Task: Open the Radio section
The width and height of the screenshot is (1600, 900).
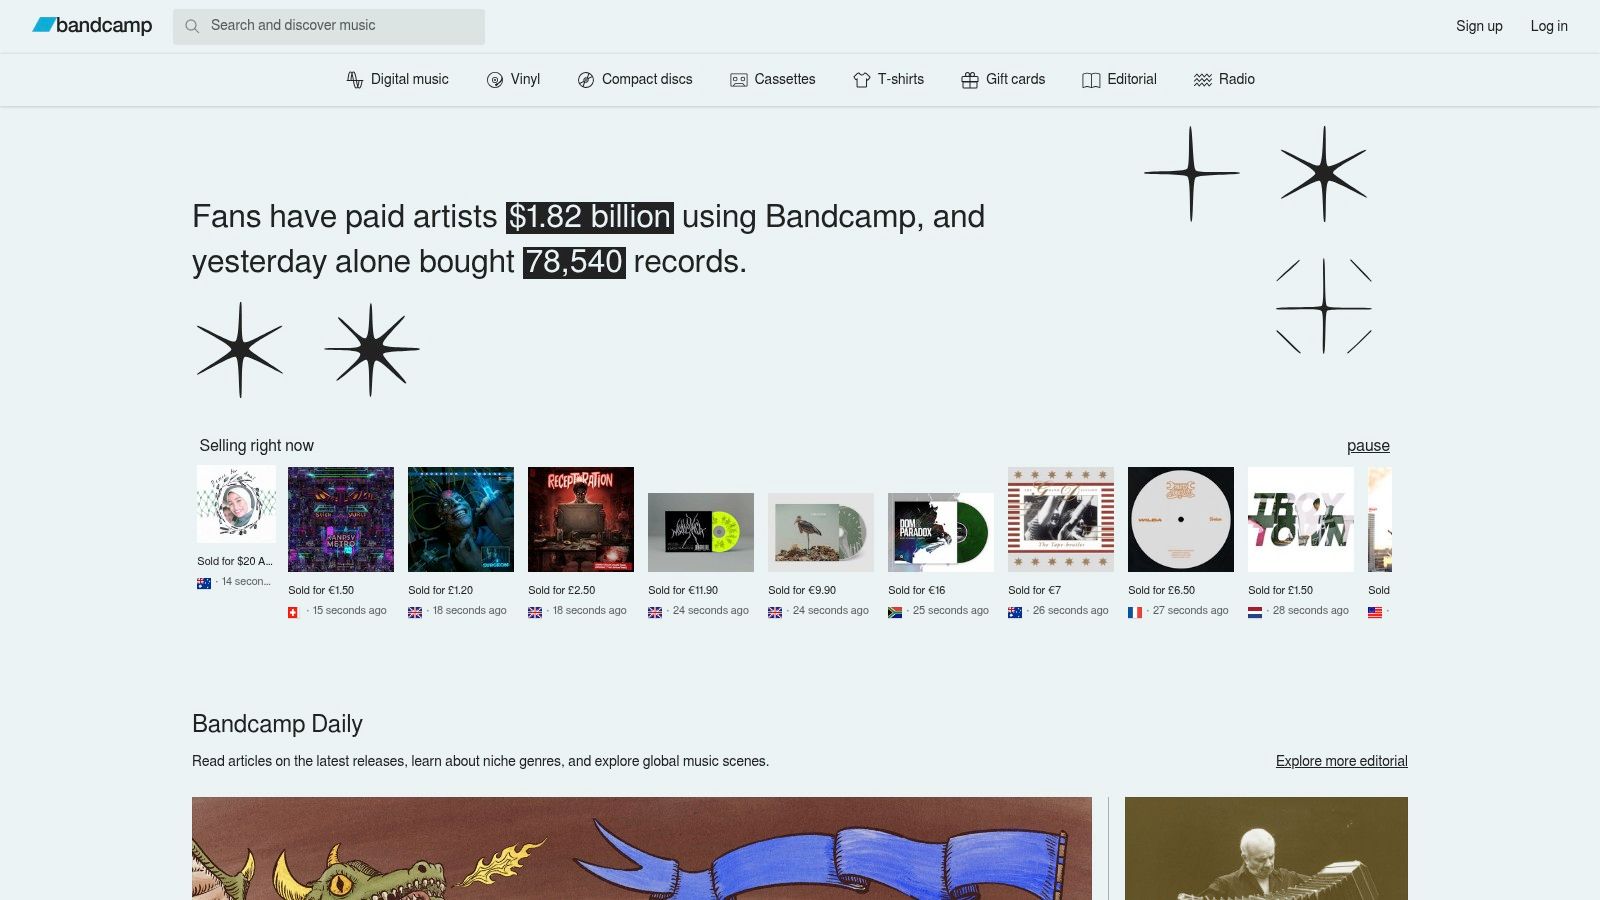Action: 1224,79
